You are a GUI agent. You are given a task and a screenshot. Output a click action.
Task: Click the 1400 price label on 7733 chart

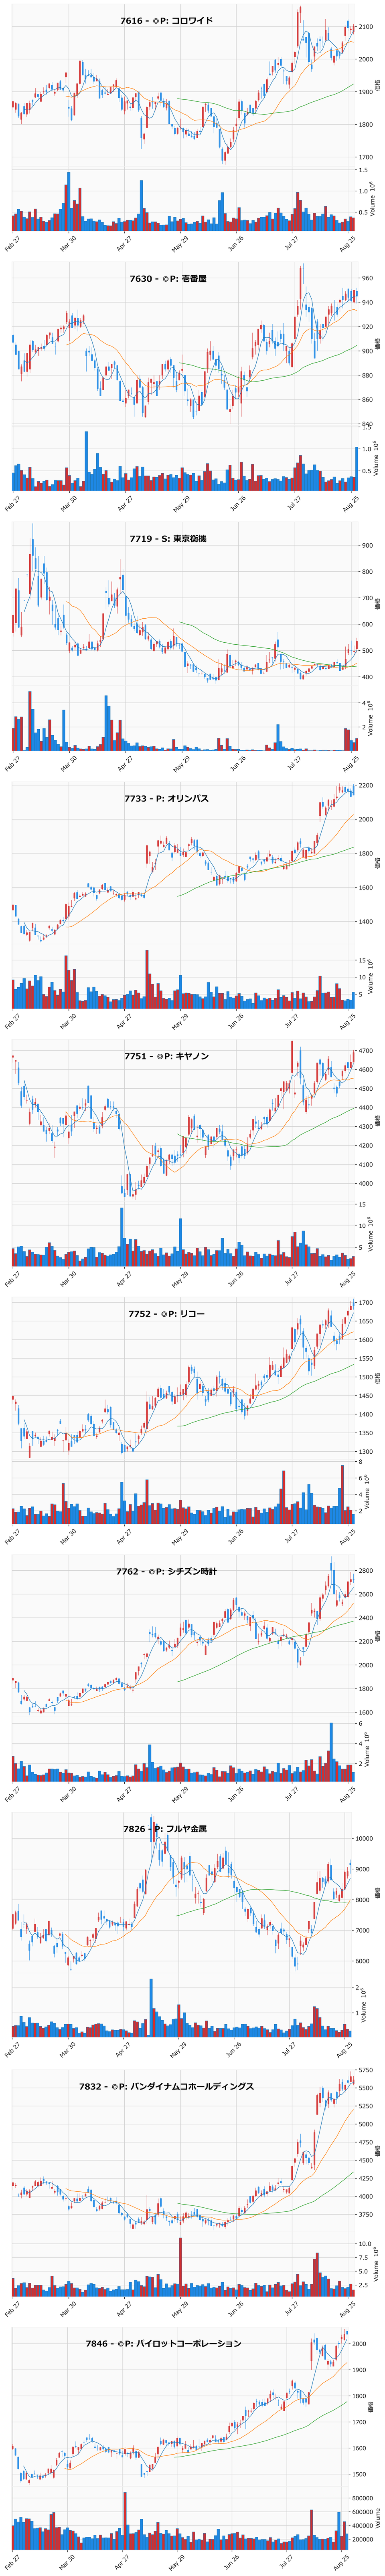pos(367,922)
